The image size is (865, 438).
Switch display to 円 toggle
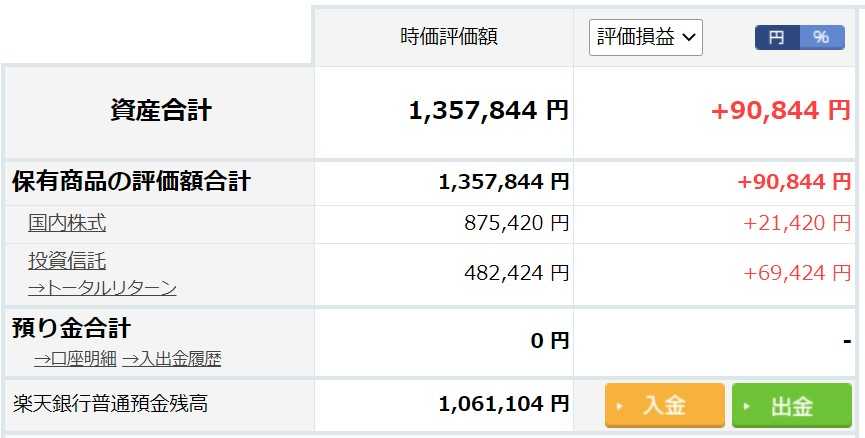[777, 38]
